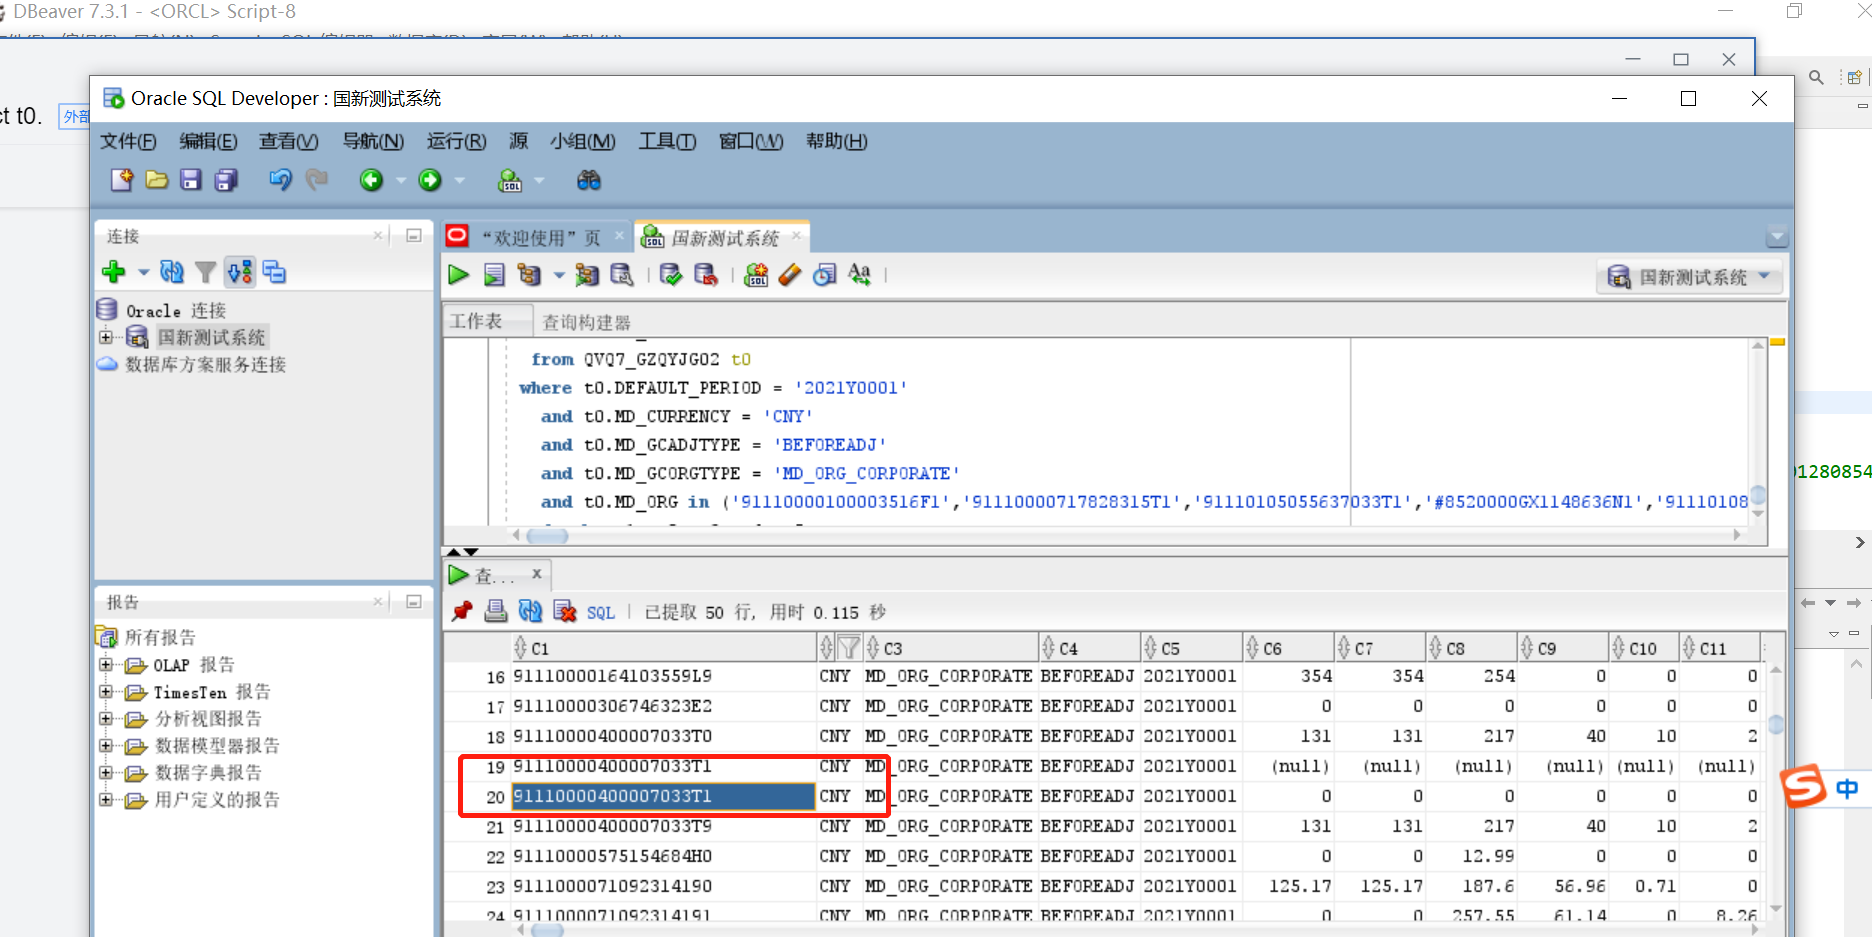The width and height of the screenshot is (1872, 937).
Task: Expand the TimesTen 报告 folder
Action: (x=106, y=691)
